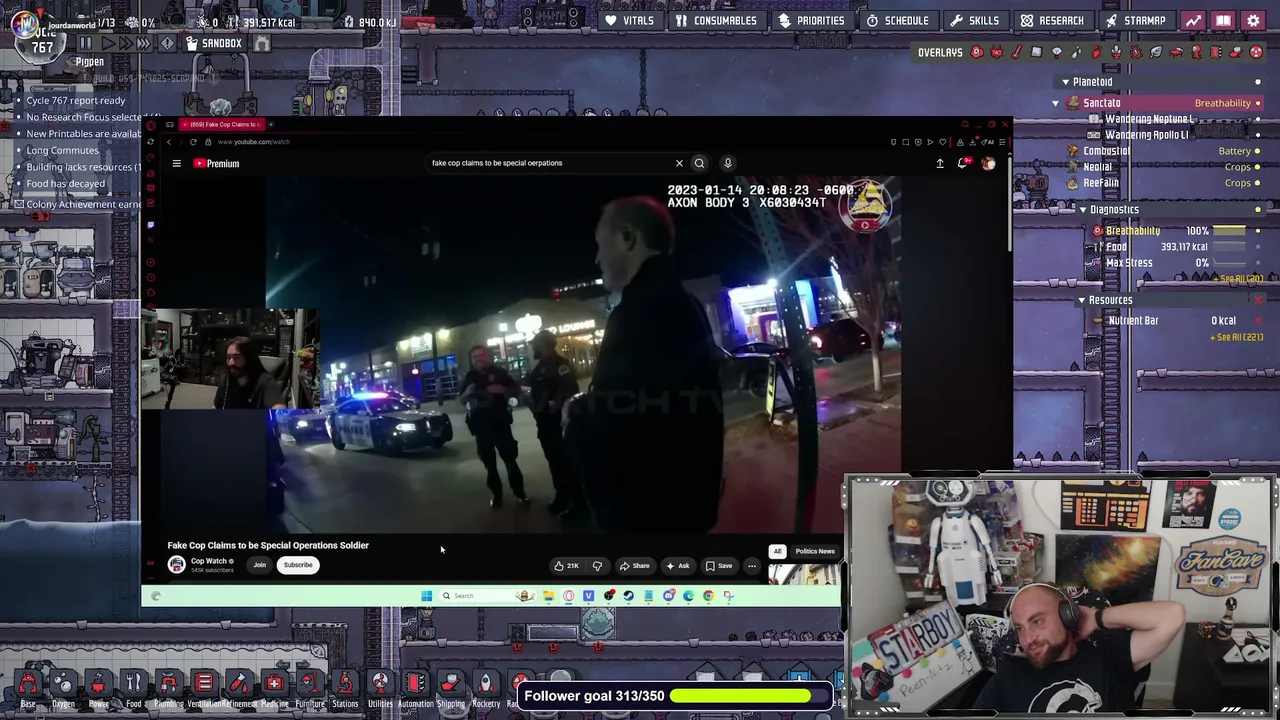Share the Fake Cop video
Image resolution: width=1280 pixels, height=720 pixels.
click(x=634, y=566)
